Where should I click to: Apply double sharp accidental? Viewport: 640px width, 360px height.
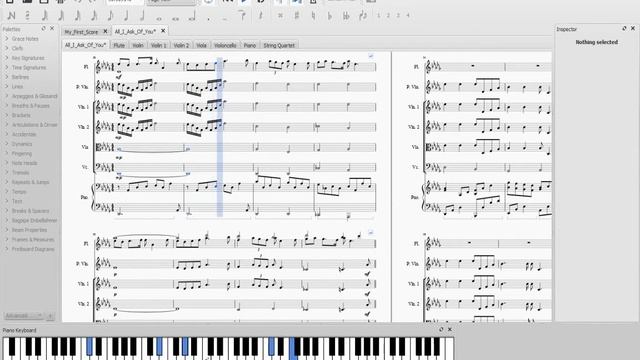[280, 16]
